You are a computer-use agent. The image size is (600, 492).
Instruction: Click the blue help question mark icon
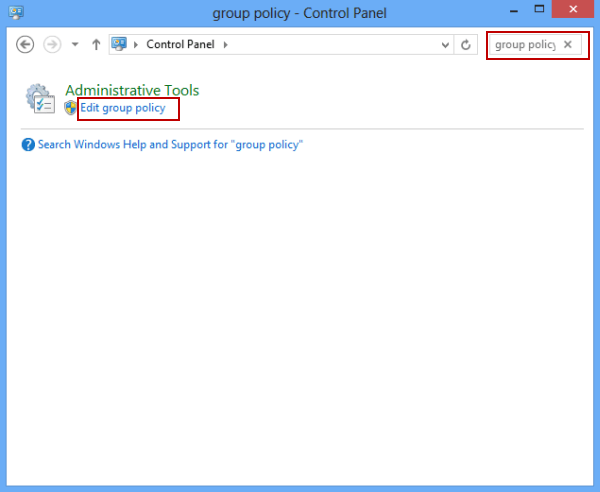(x=28, y=145)
